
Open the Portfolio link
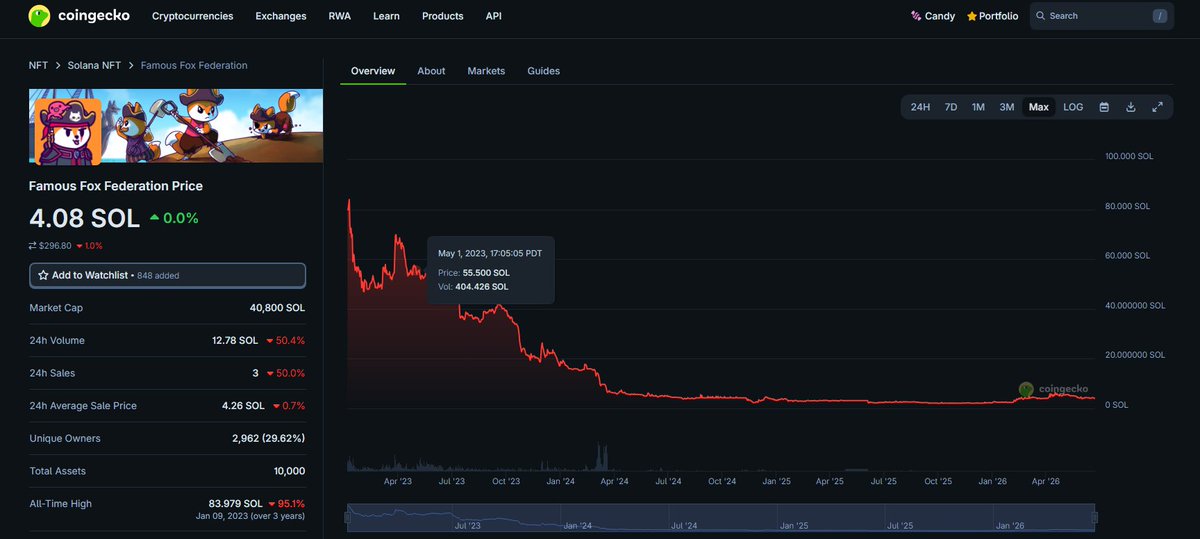tap(993, 16)
